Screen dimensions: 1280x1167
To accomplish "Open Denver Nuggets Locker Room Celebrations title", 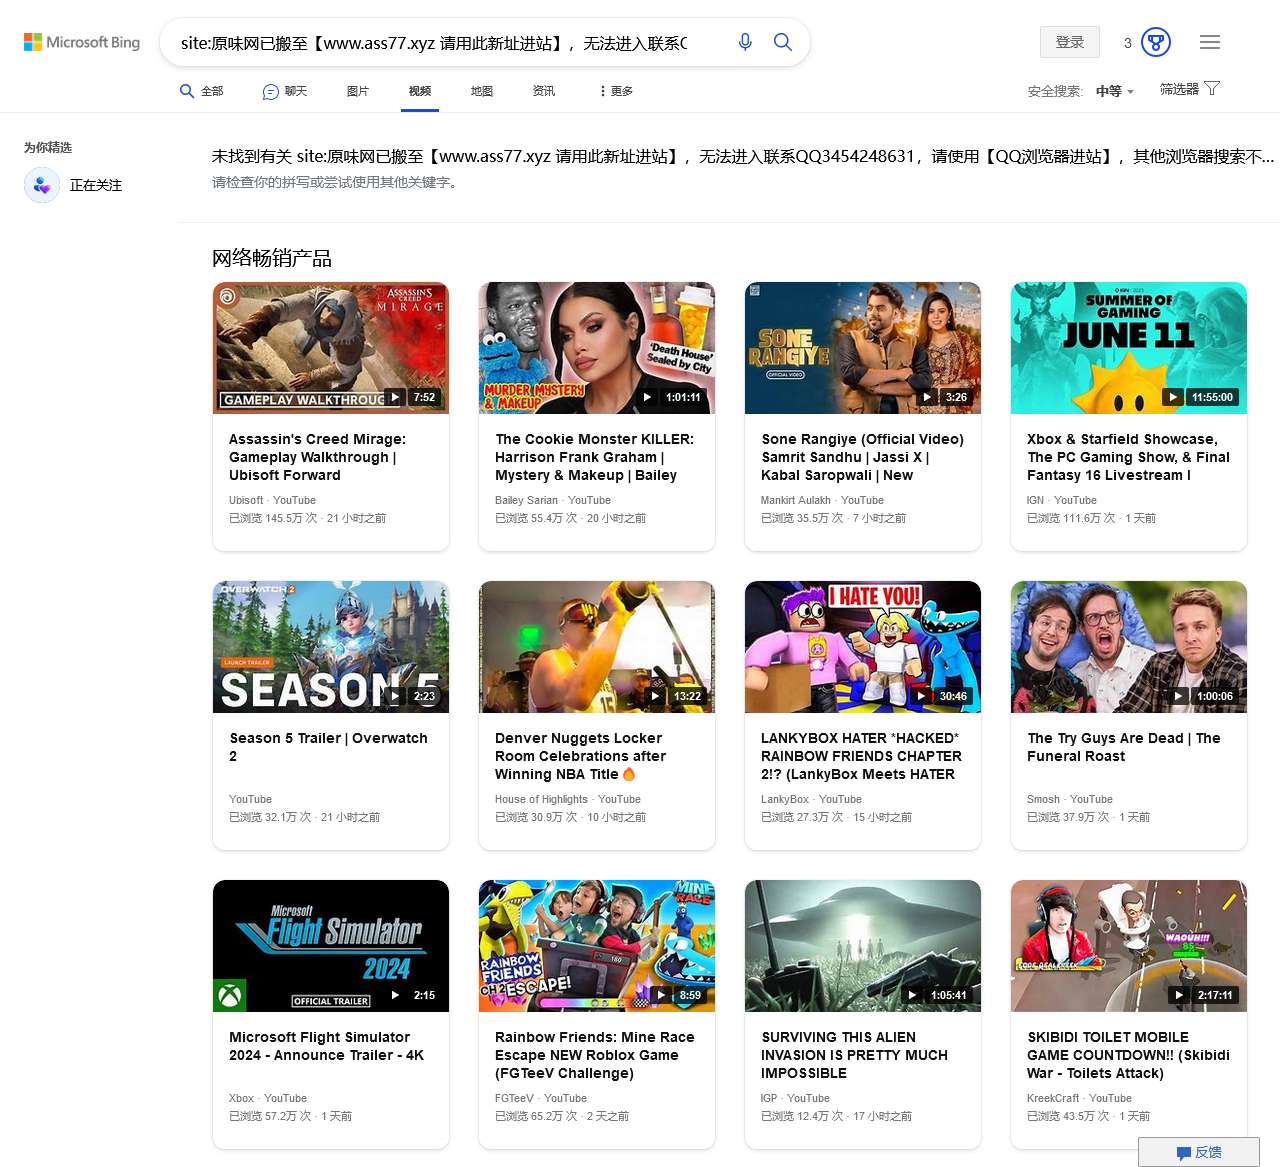I will pyautogui.click(x=580, y=756).
